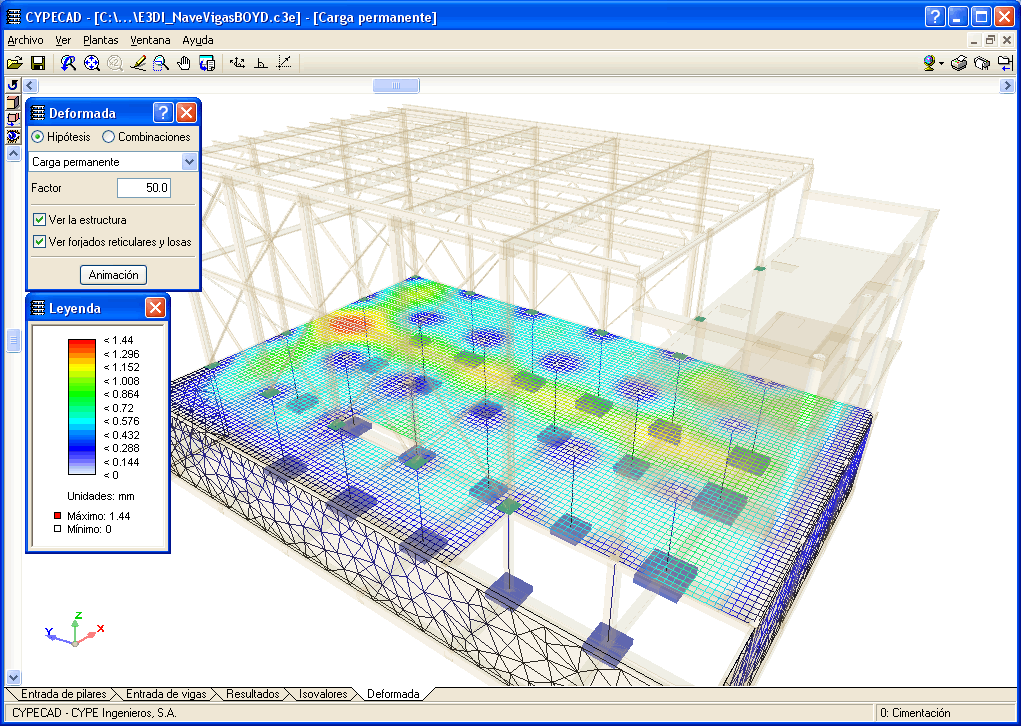Image resolution: width=1021 pixels, height=726 pixels.
Task: Toggle the Ver la estructura checkbox
Action: coord(39,220)
